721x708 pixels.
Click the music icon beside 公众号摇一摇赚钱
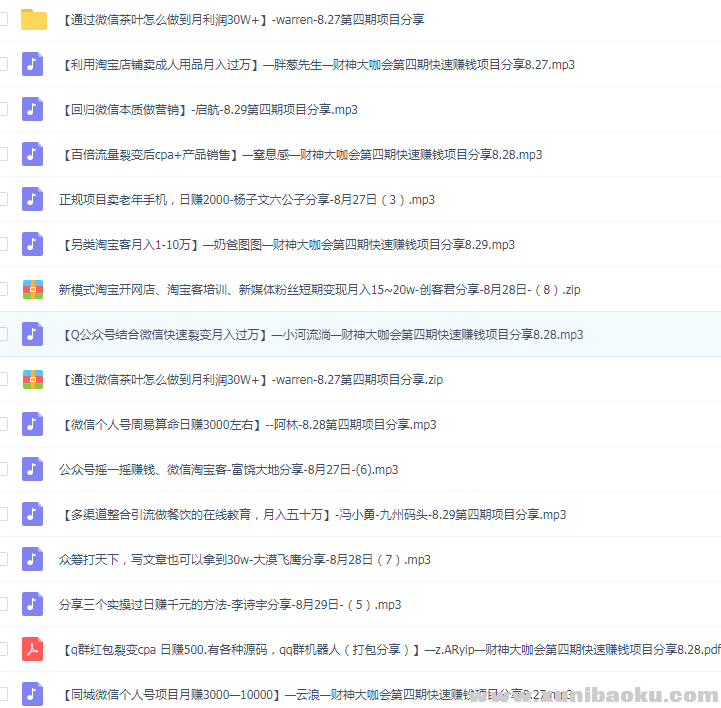click(34, 469)
